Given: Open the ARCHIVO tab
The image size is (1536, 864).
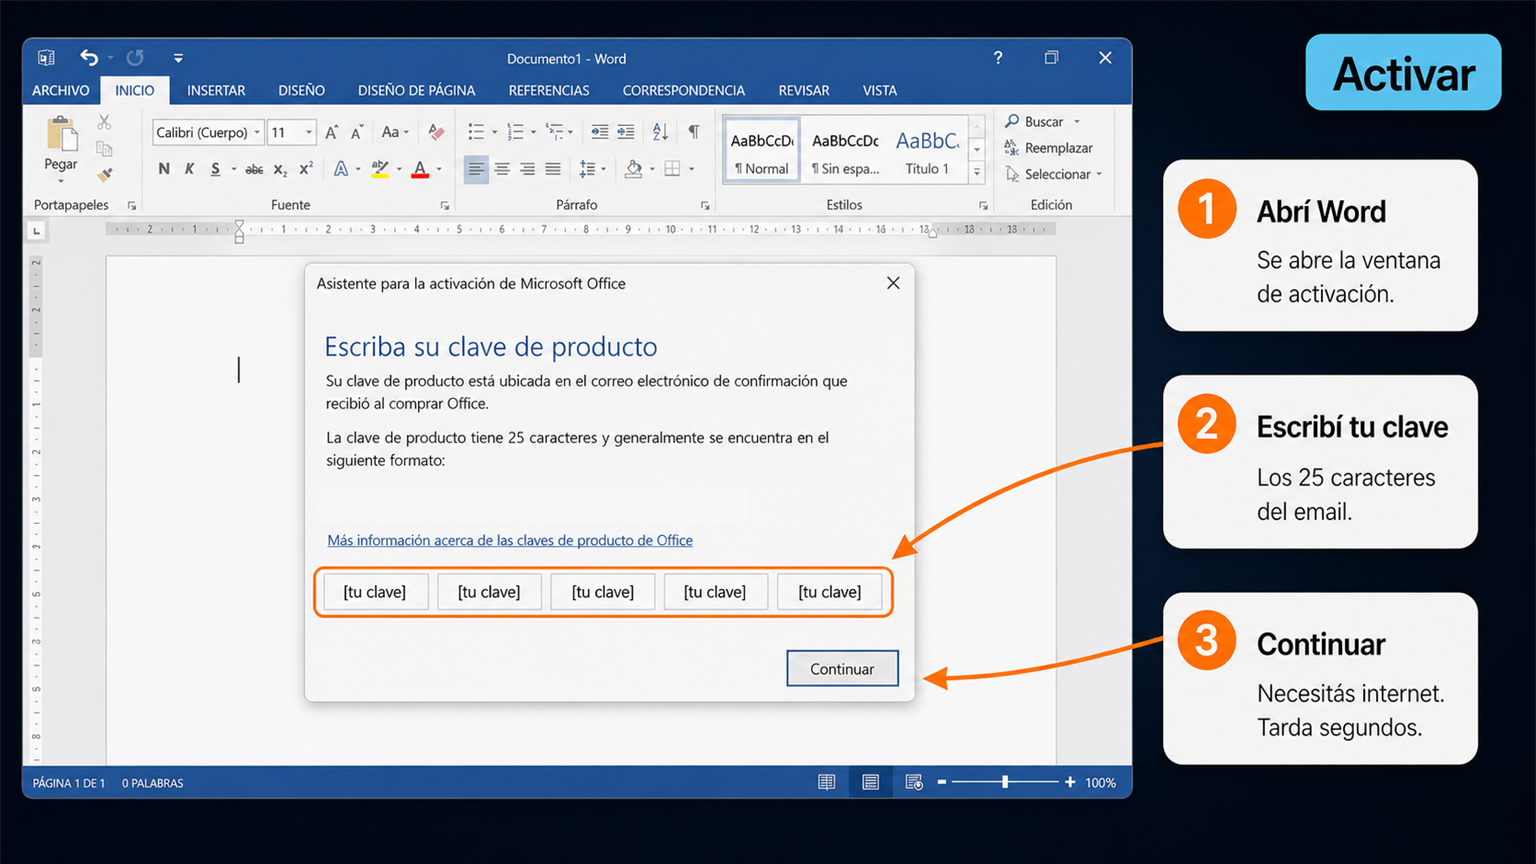Looking at the screenshot, I should click(x=61, y=90).
